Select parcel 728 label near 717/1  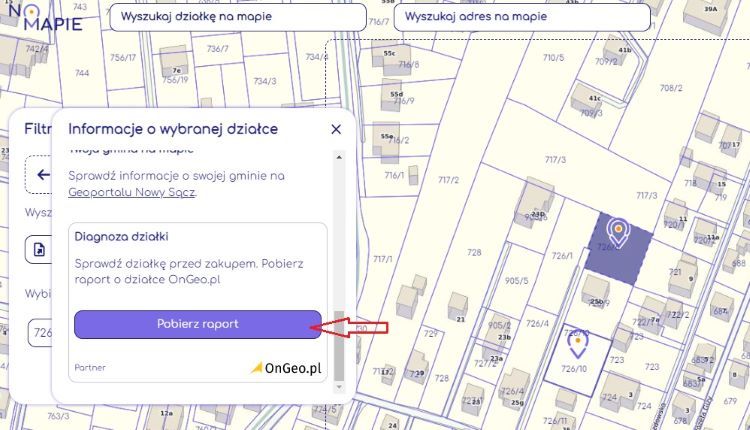pos(474,252)
